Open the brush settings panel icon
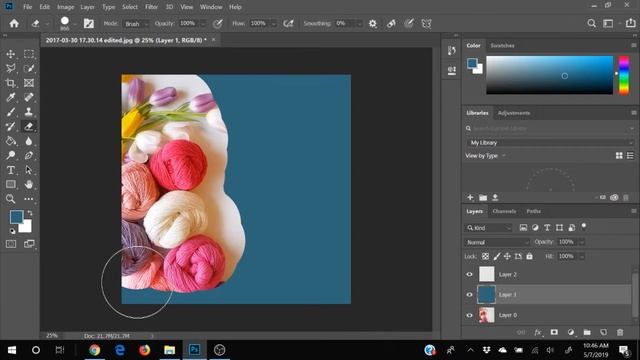This screenshot has width=640, height=360. tap(89, 24)
